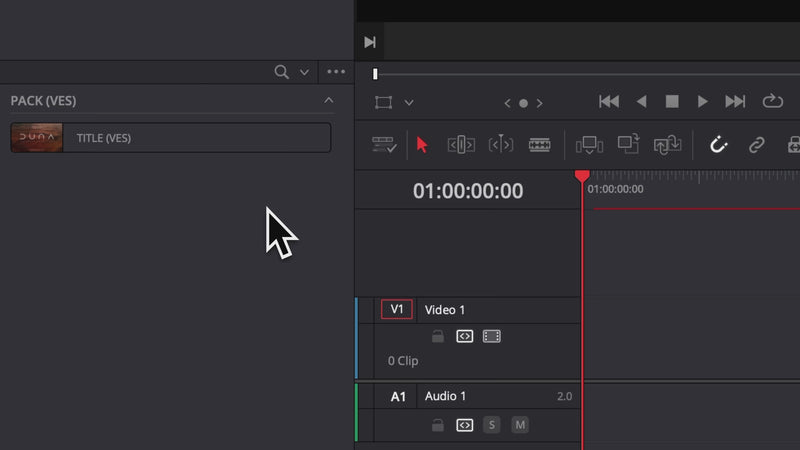Image resolution: width=800 pixels, height=450 pixels.
Task: Click Replace Clip edit button
Action: [x=667, y=145]
